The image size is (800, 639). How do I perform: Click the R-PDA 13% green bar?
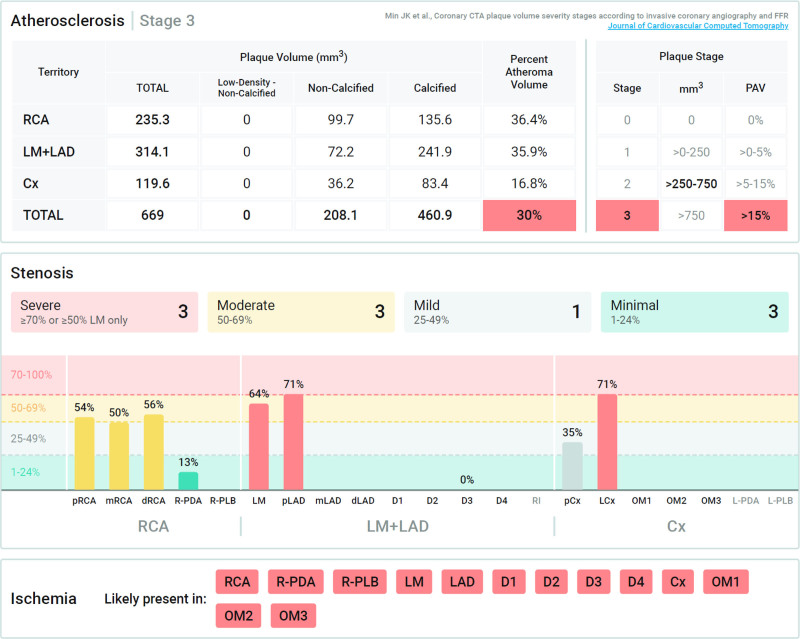[x=188, y=480]
